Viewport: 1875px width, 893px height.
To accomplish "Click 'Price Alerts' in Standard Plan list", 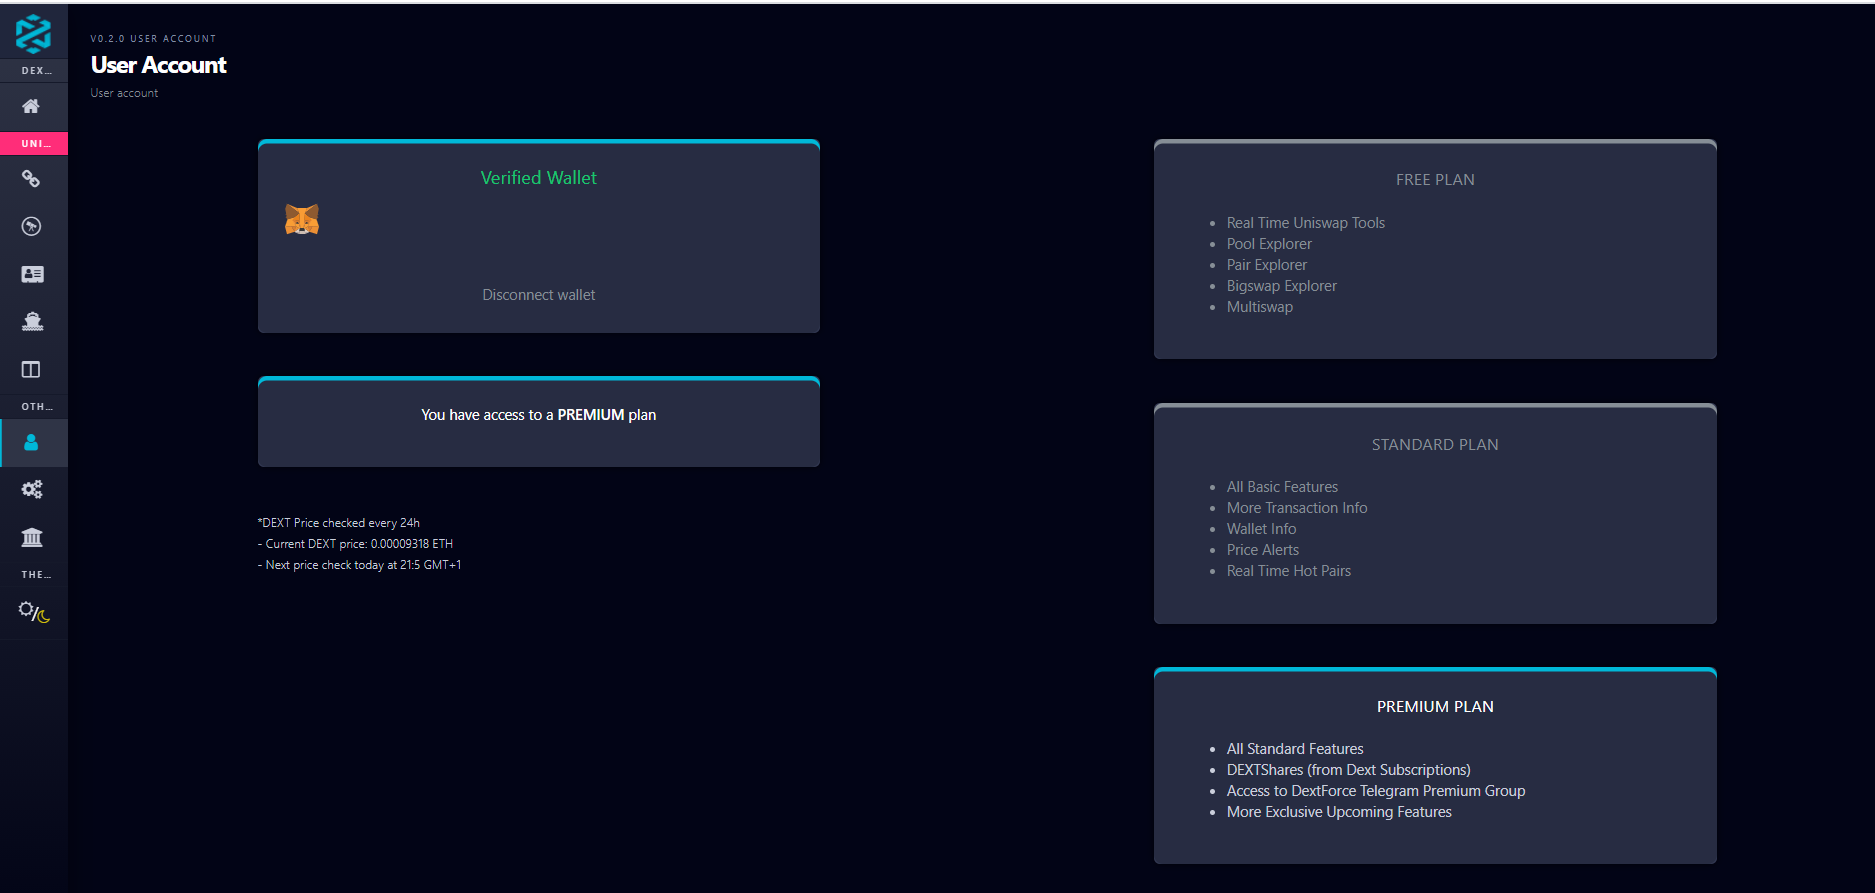I will [1263, 550].
